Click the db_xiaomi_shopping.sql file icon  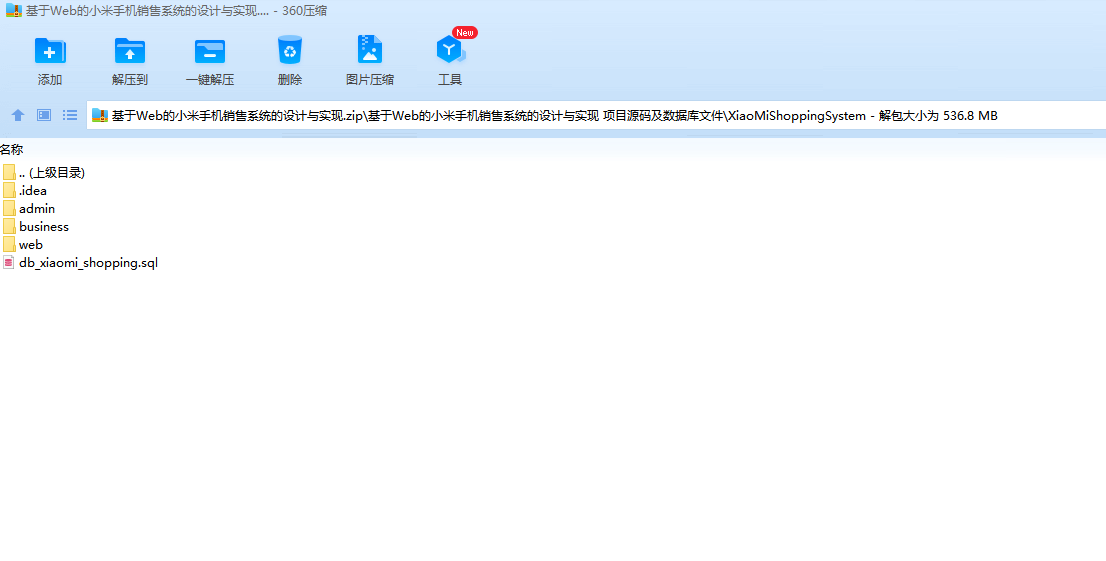pos(8,263)
